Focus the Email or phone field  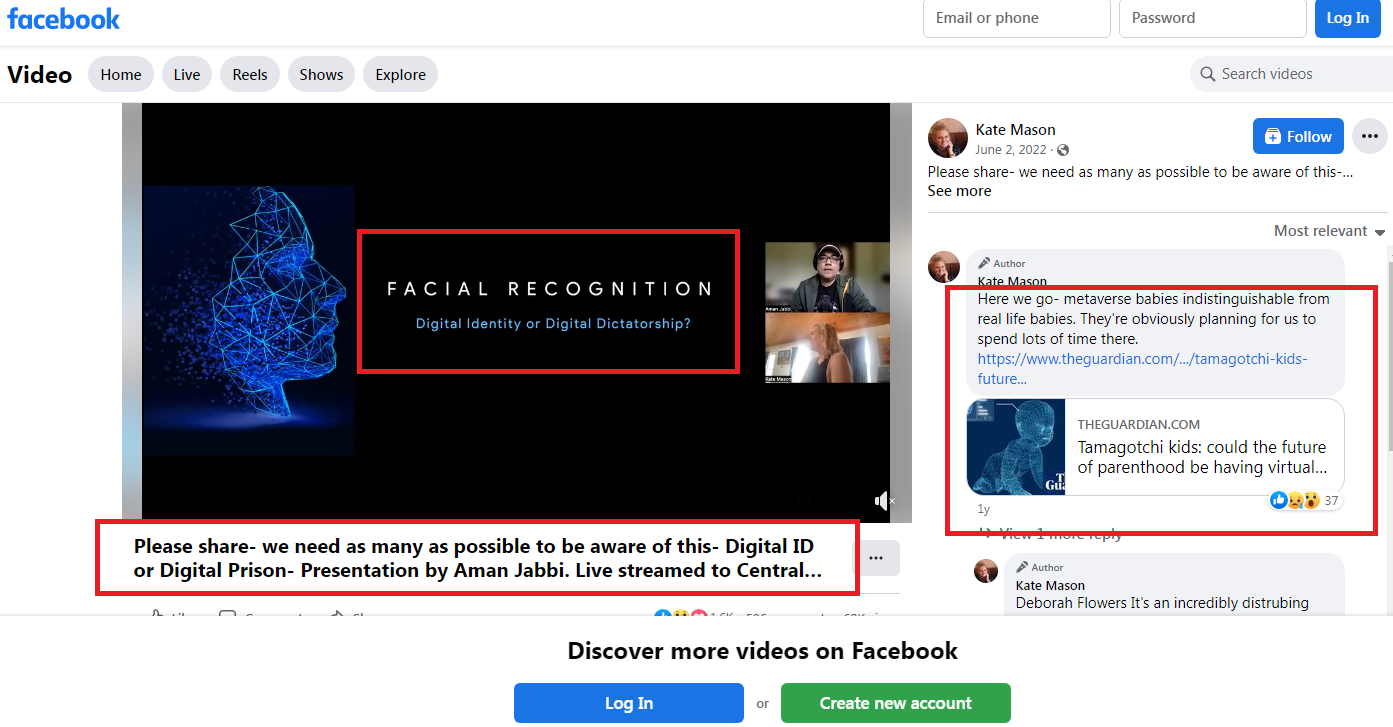click(1017, 18)
